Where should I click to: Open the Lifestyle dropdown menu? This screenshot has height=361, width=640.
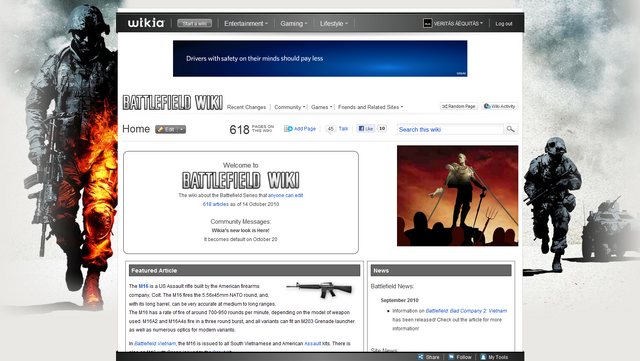(x=334, y=23)
